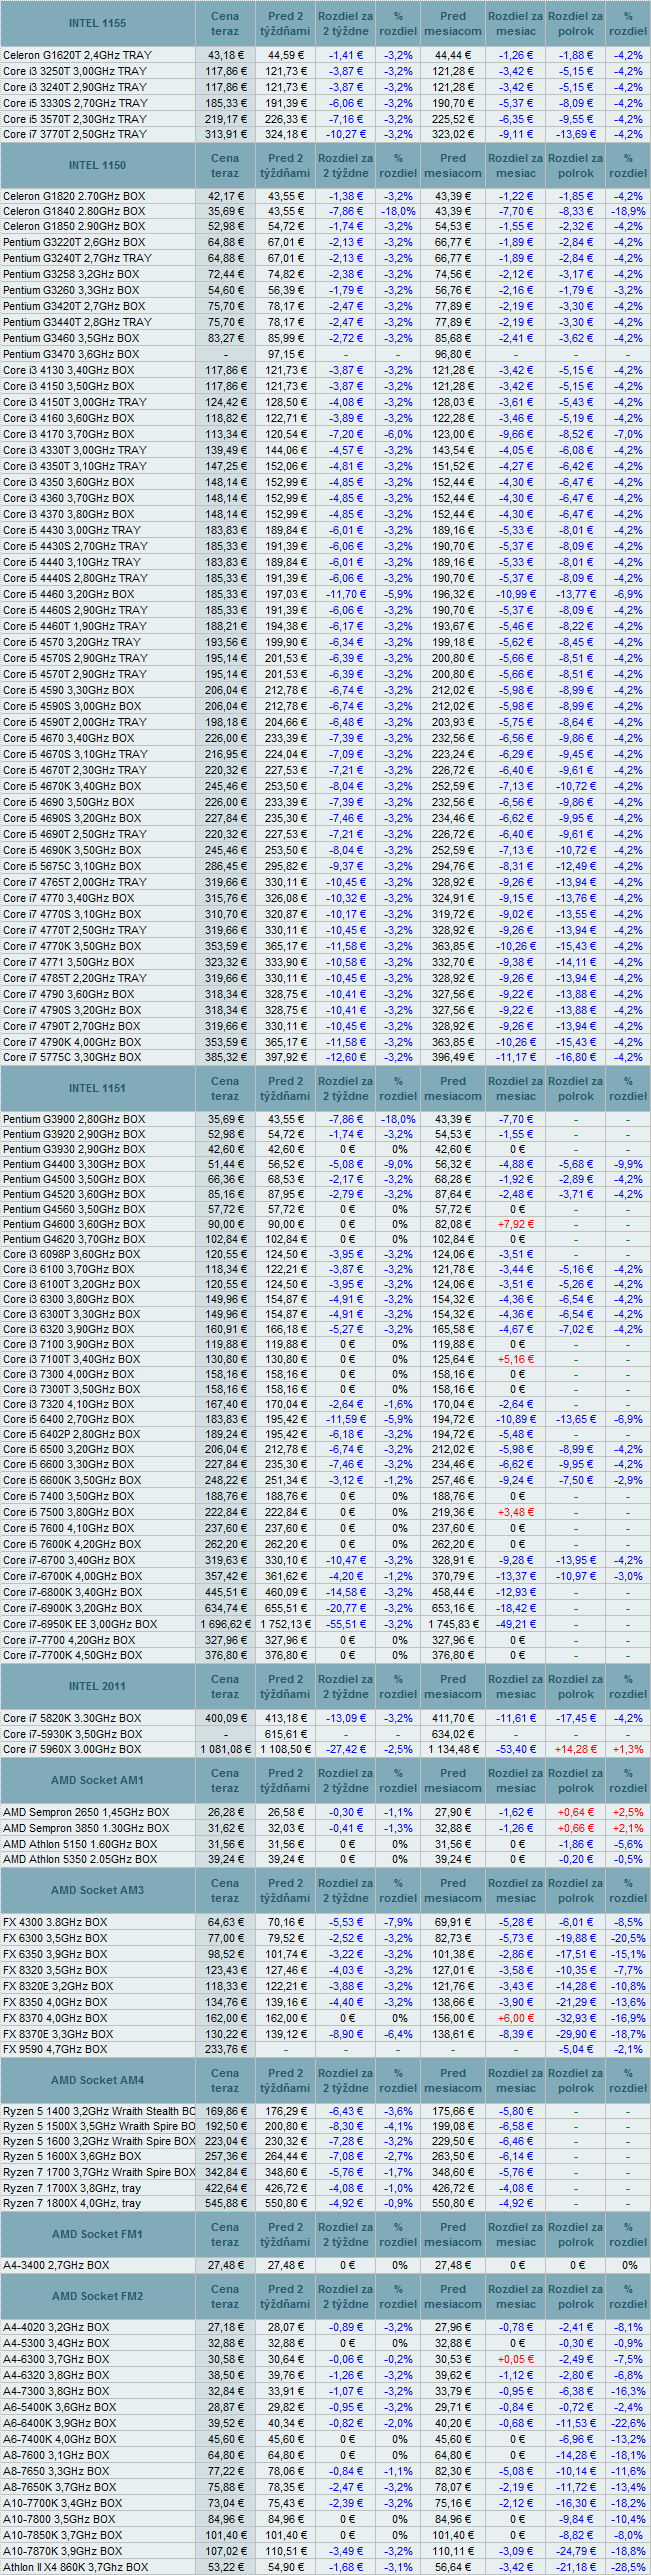
Task: Click 'Rozdiel za polrok' header in INTEL 2011 section
Action: click(575, 1686)
